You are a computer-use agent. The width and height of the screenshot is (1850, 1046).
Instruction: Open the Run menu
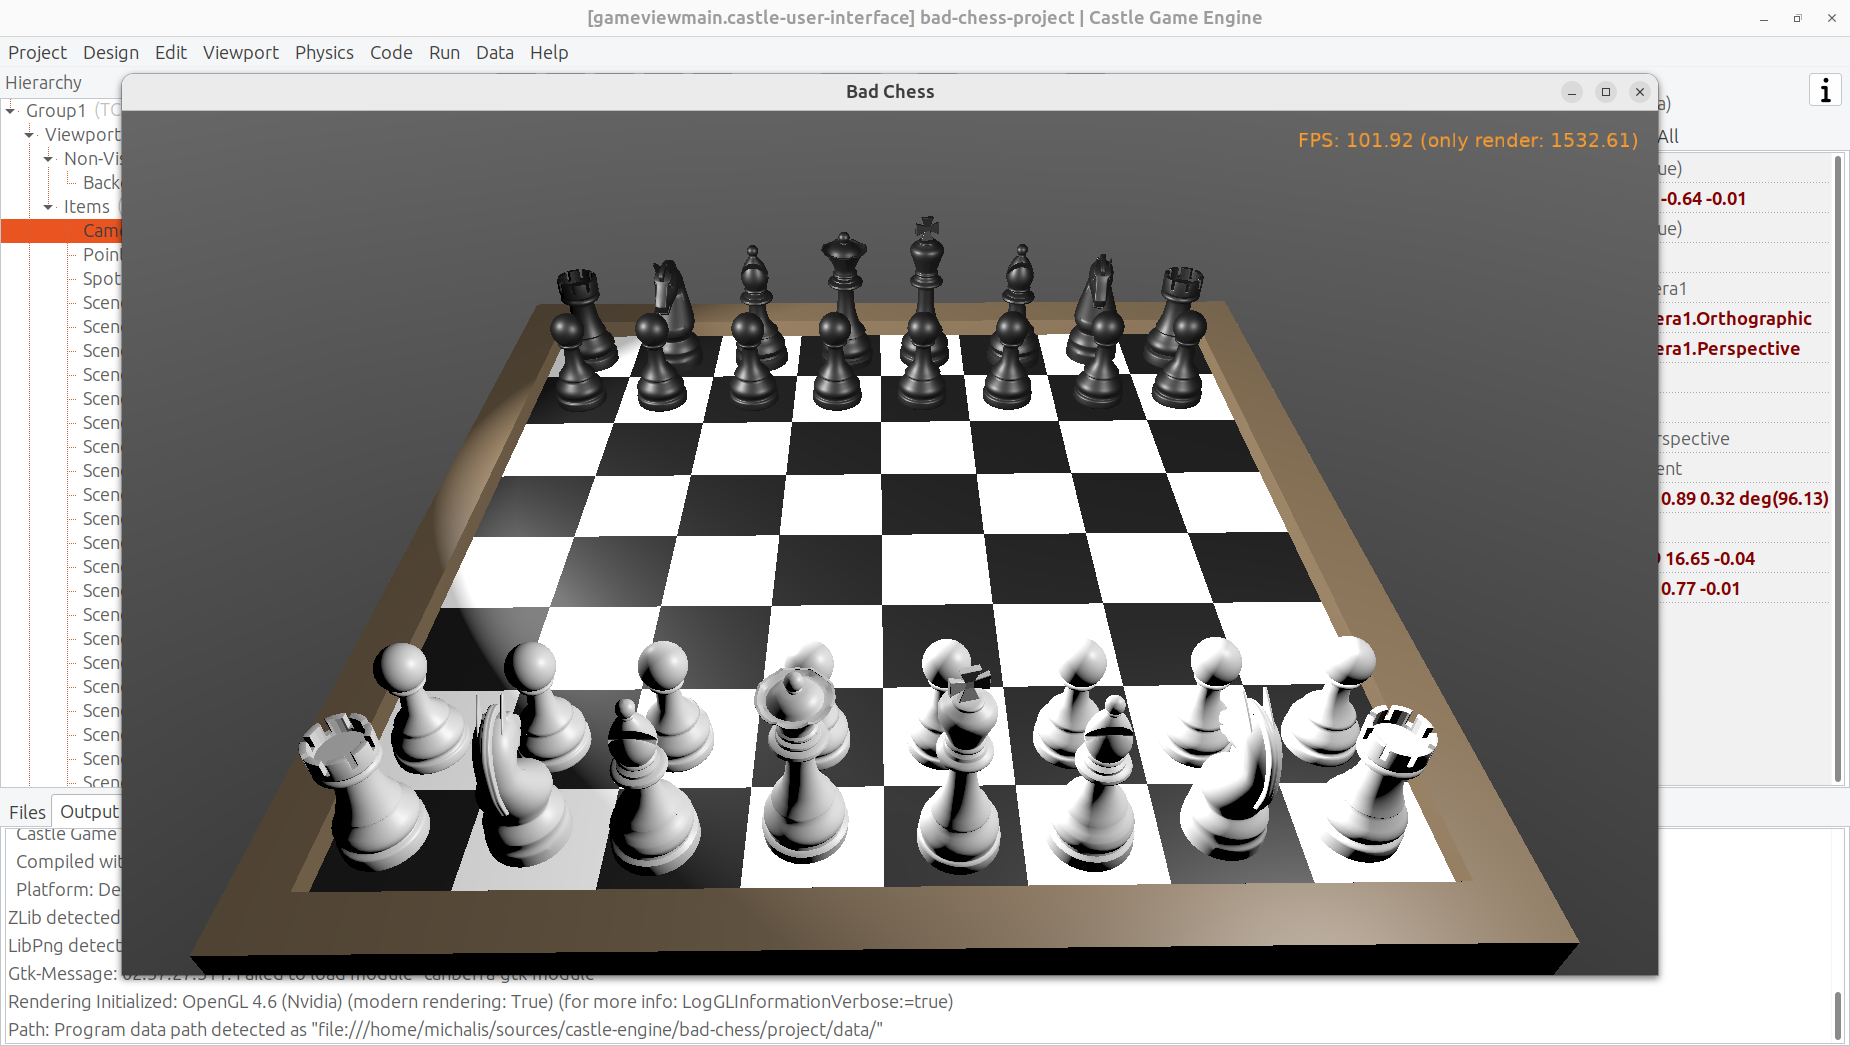(444, 52)
